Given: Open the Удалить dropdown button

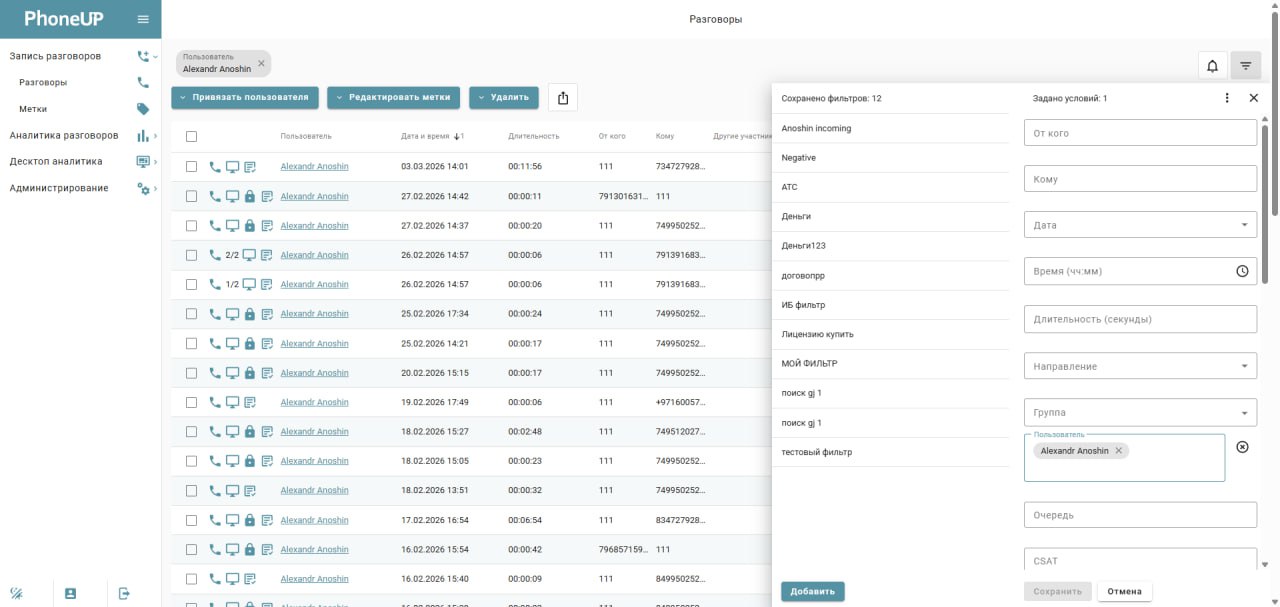Looking at the screenshot, I should click(x=504, y=98).
